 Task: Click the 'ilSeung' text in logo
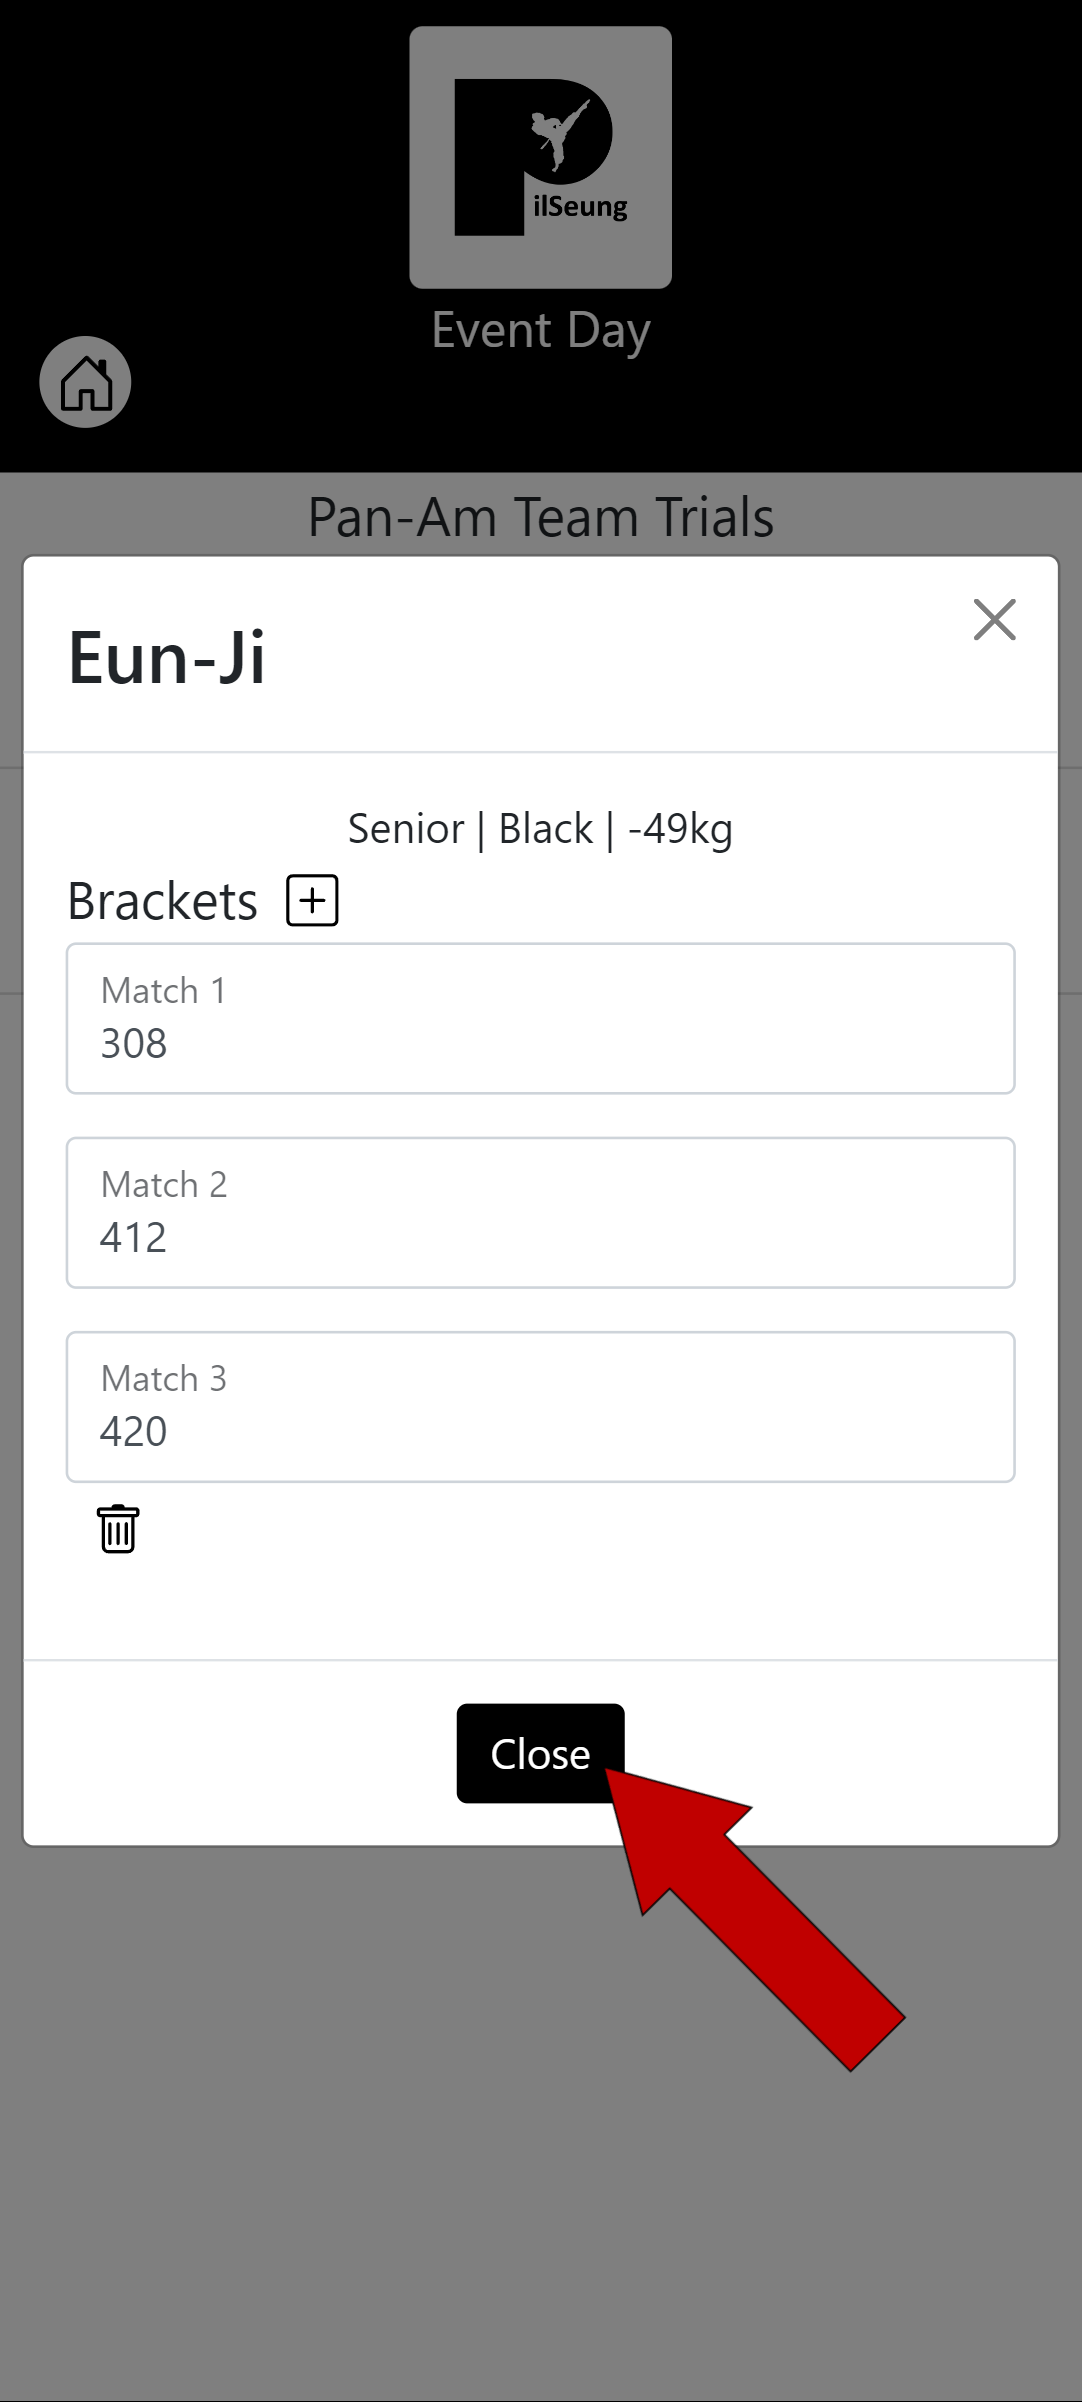tap(580, 207)
